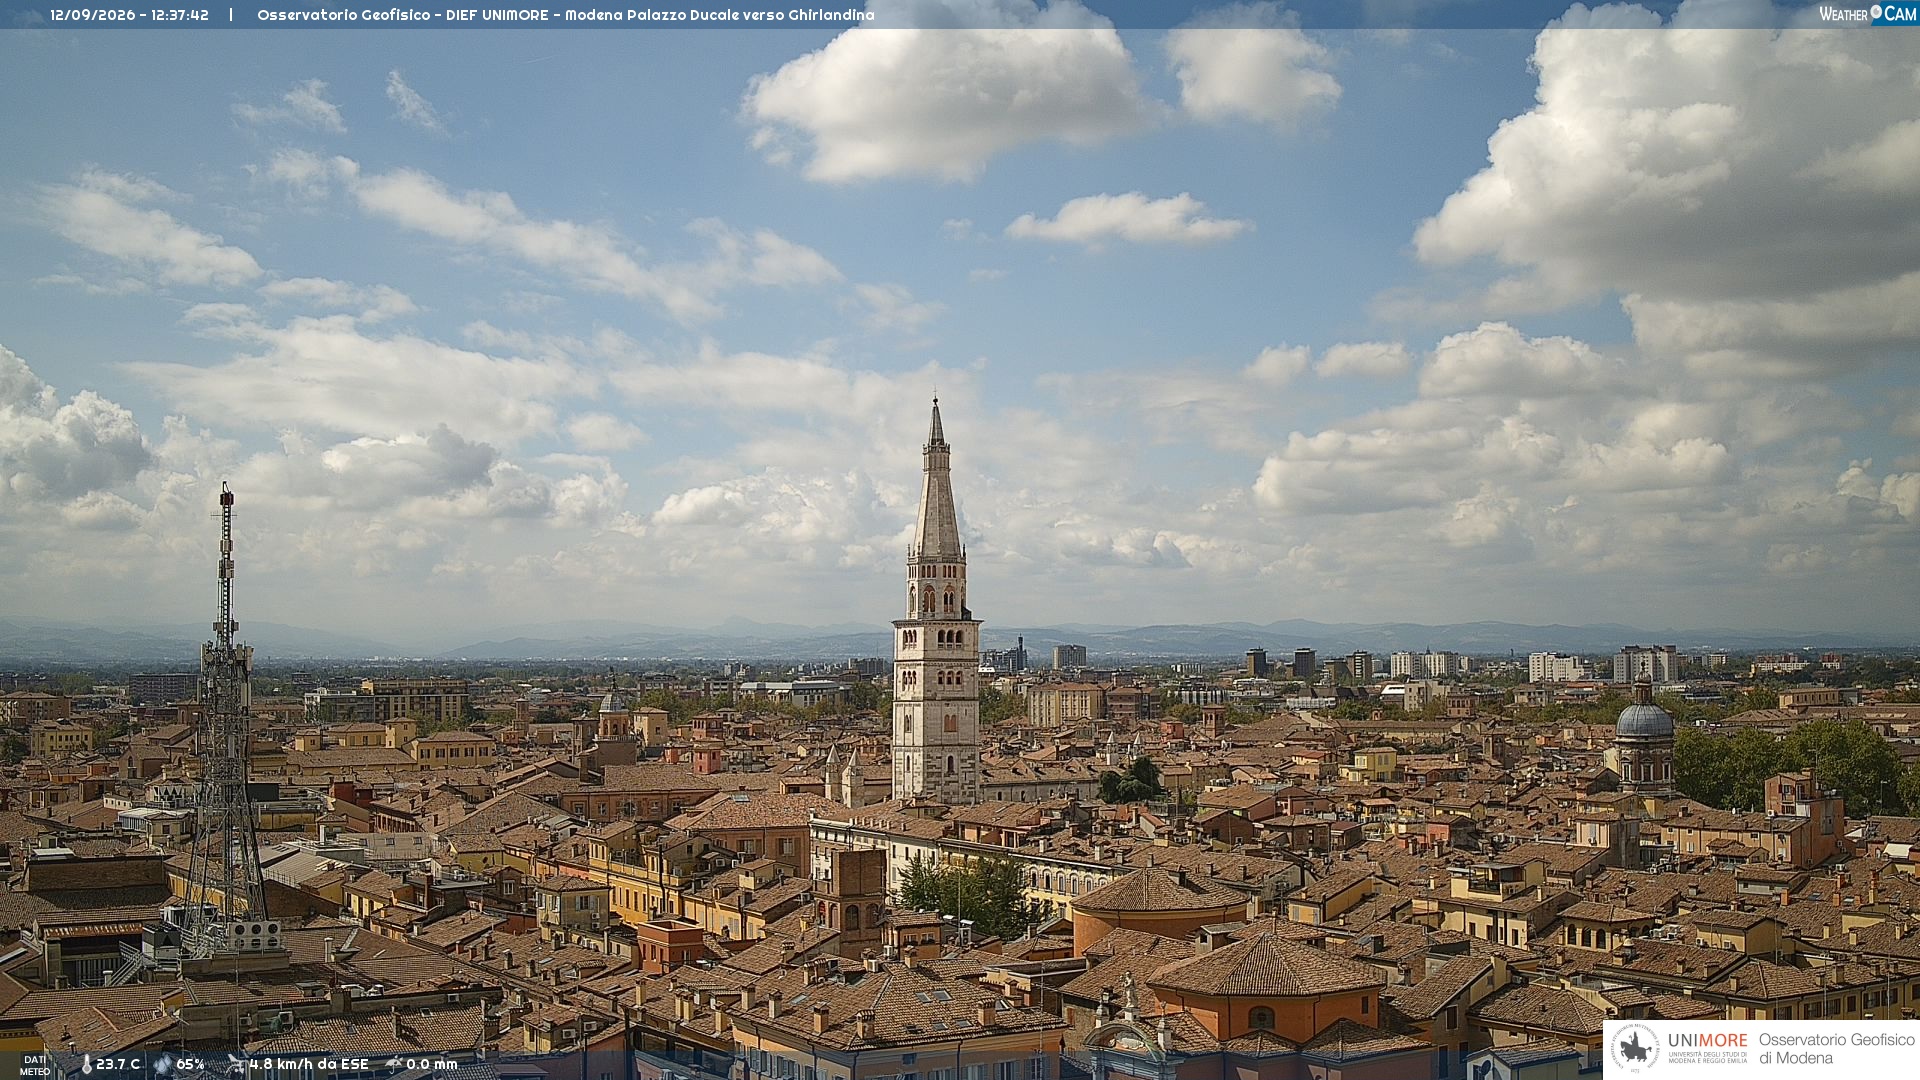The image size is (1920, 1080).
Task: Click the Osservatorio Geofisico camera title text
Action: [565, 15]
